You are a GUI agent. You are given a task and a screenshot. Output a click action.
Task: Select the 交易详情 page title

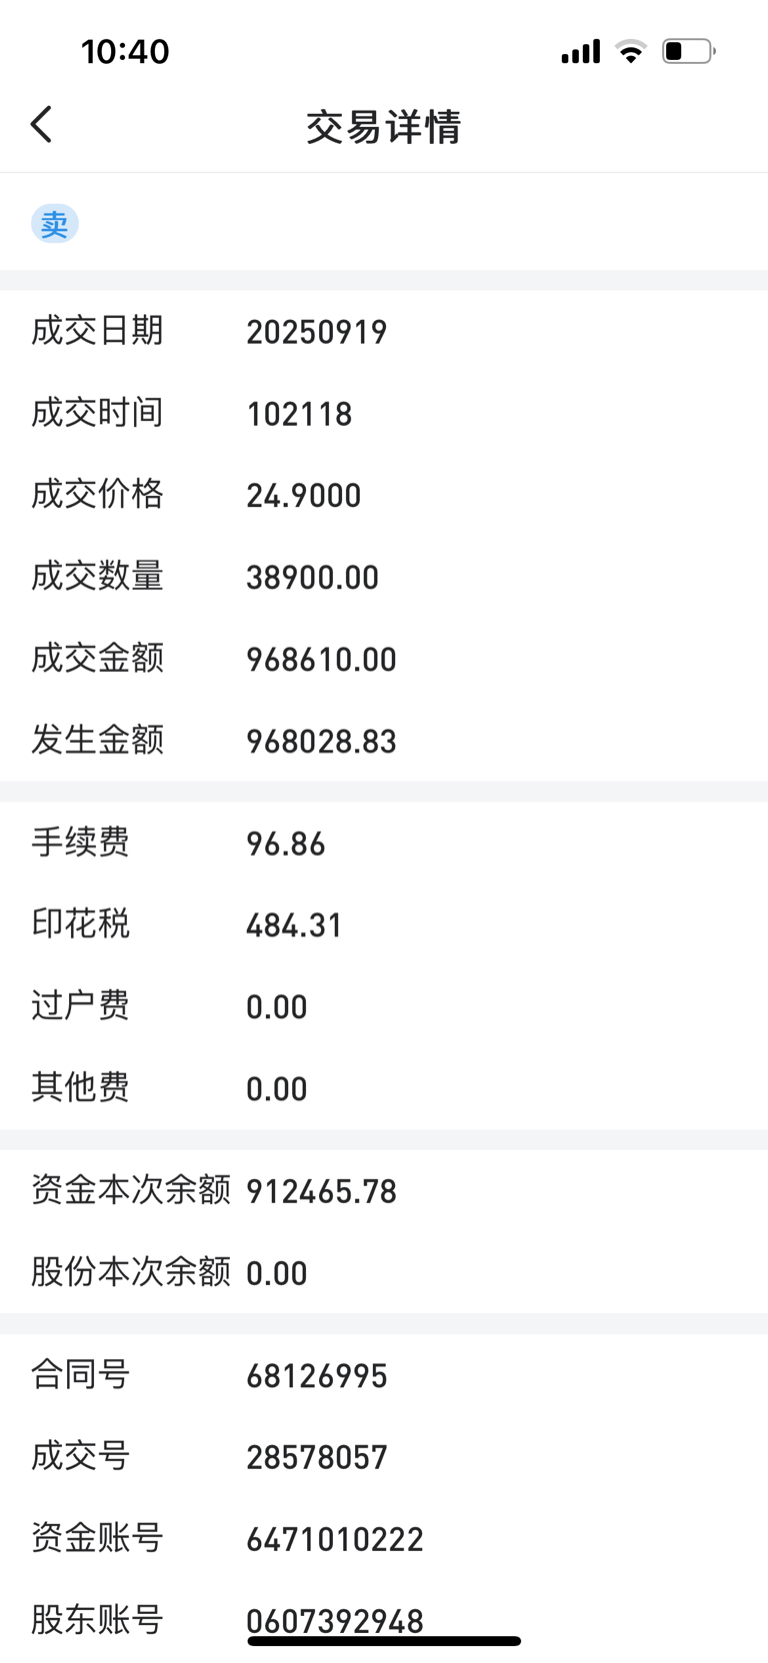[x=384, y=127]
